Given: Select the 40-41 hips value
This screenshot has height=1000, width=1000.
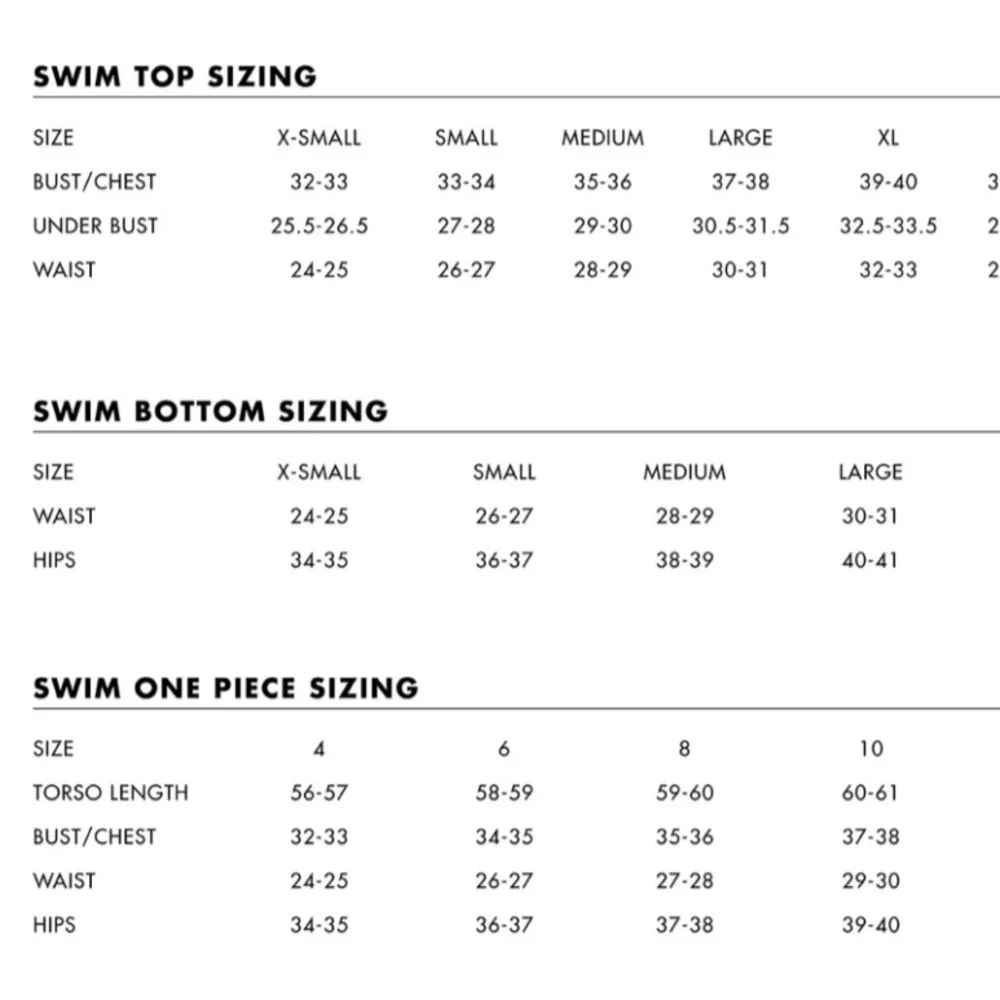Looking at the screenshot, I should point(870,560).
